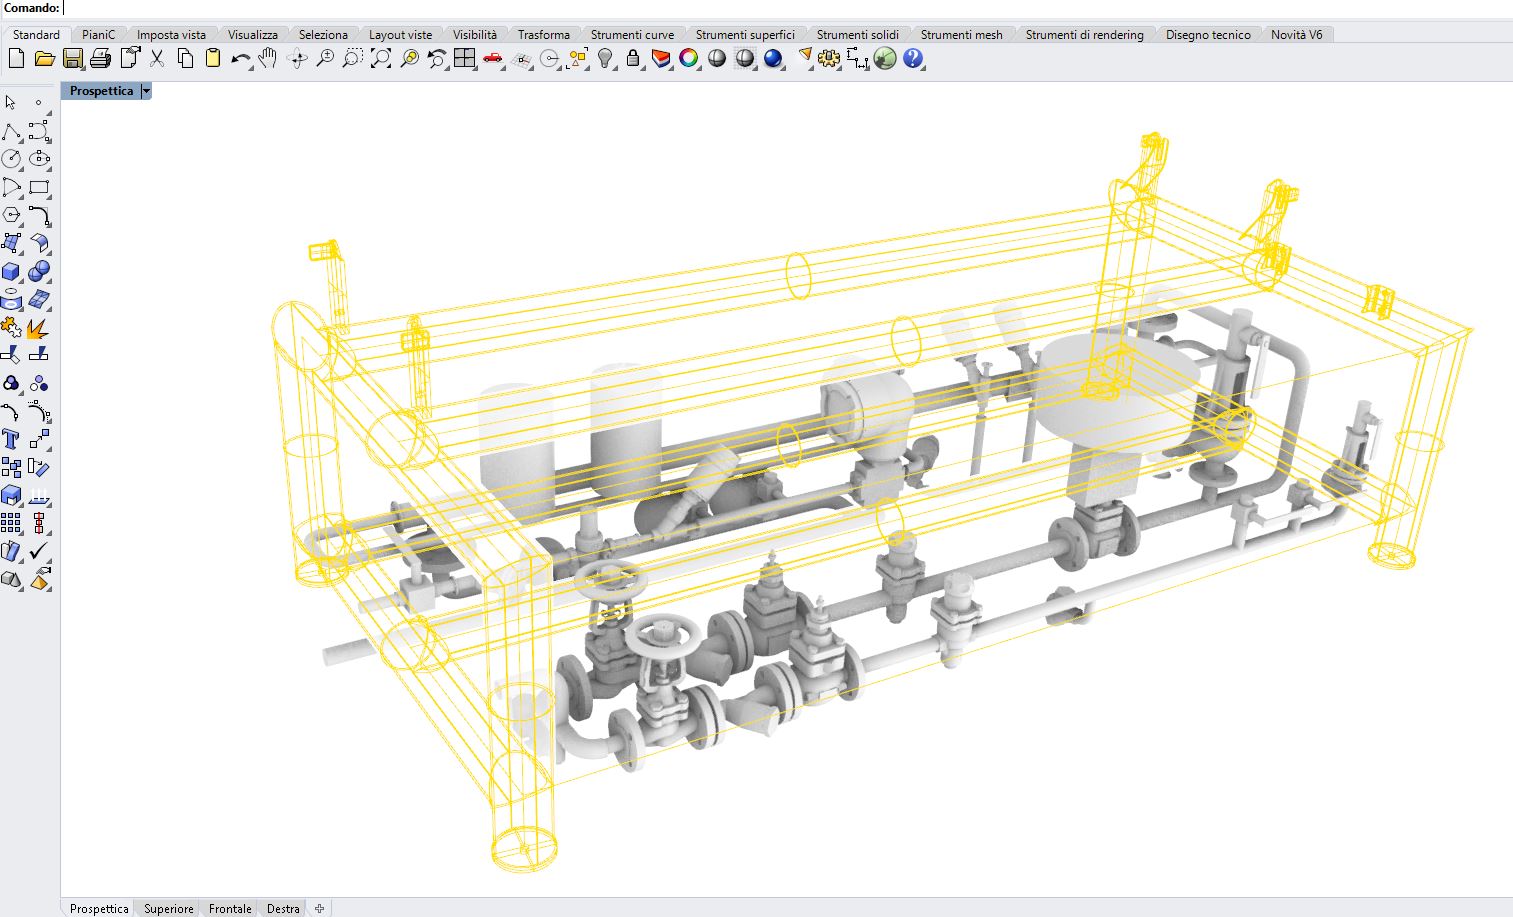1513x917 pixels.
Task: Open the Layers panel icon
Action: click(x=661, y=59)
